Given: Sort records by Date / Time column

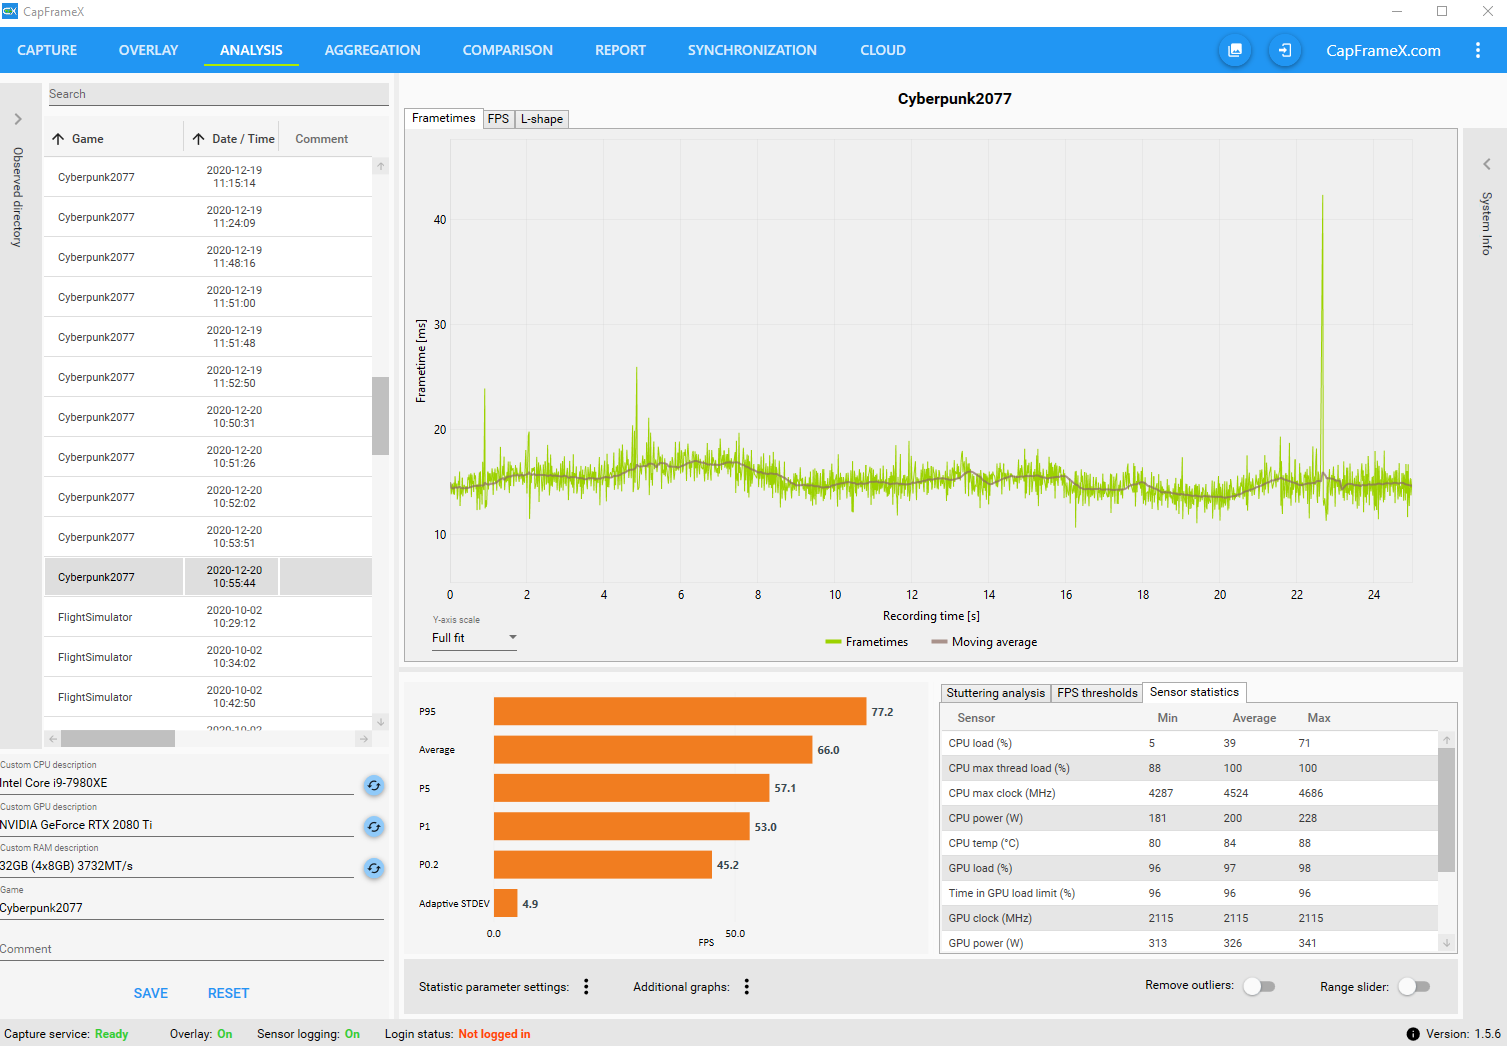Looking at the screenshot, I should 232,139.
